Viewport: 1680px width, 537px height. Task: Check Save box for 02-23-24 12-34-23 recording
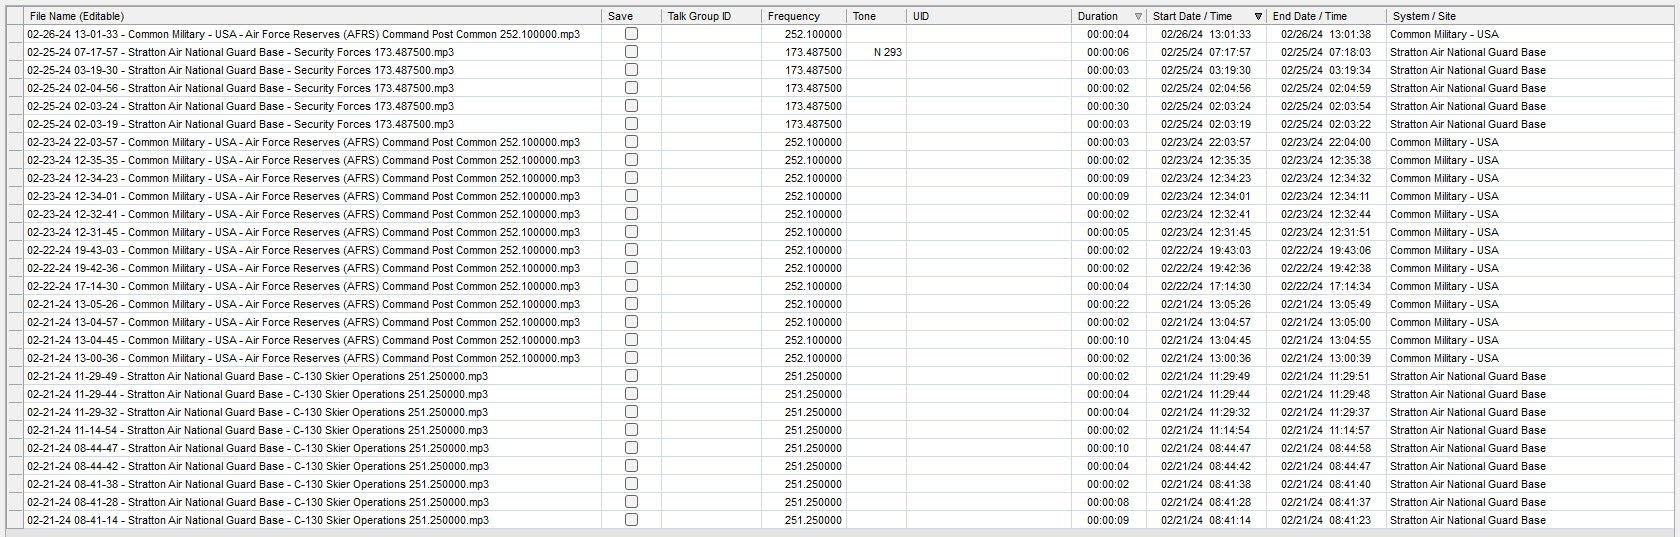[x=631, y=177]
